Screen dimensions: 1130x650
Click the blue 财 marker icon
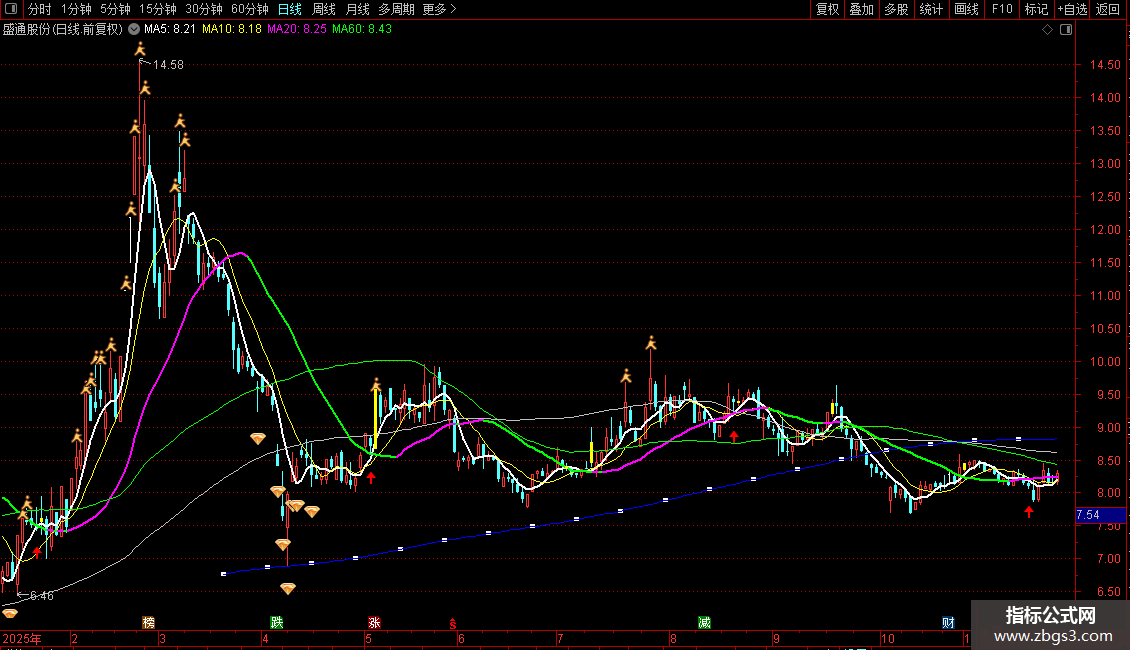click(947, 622)
